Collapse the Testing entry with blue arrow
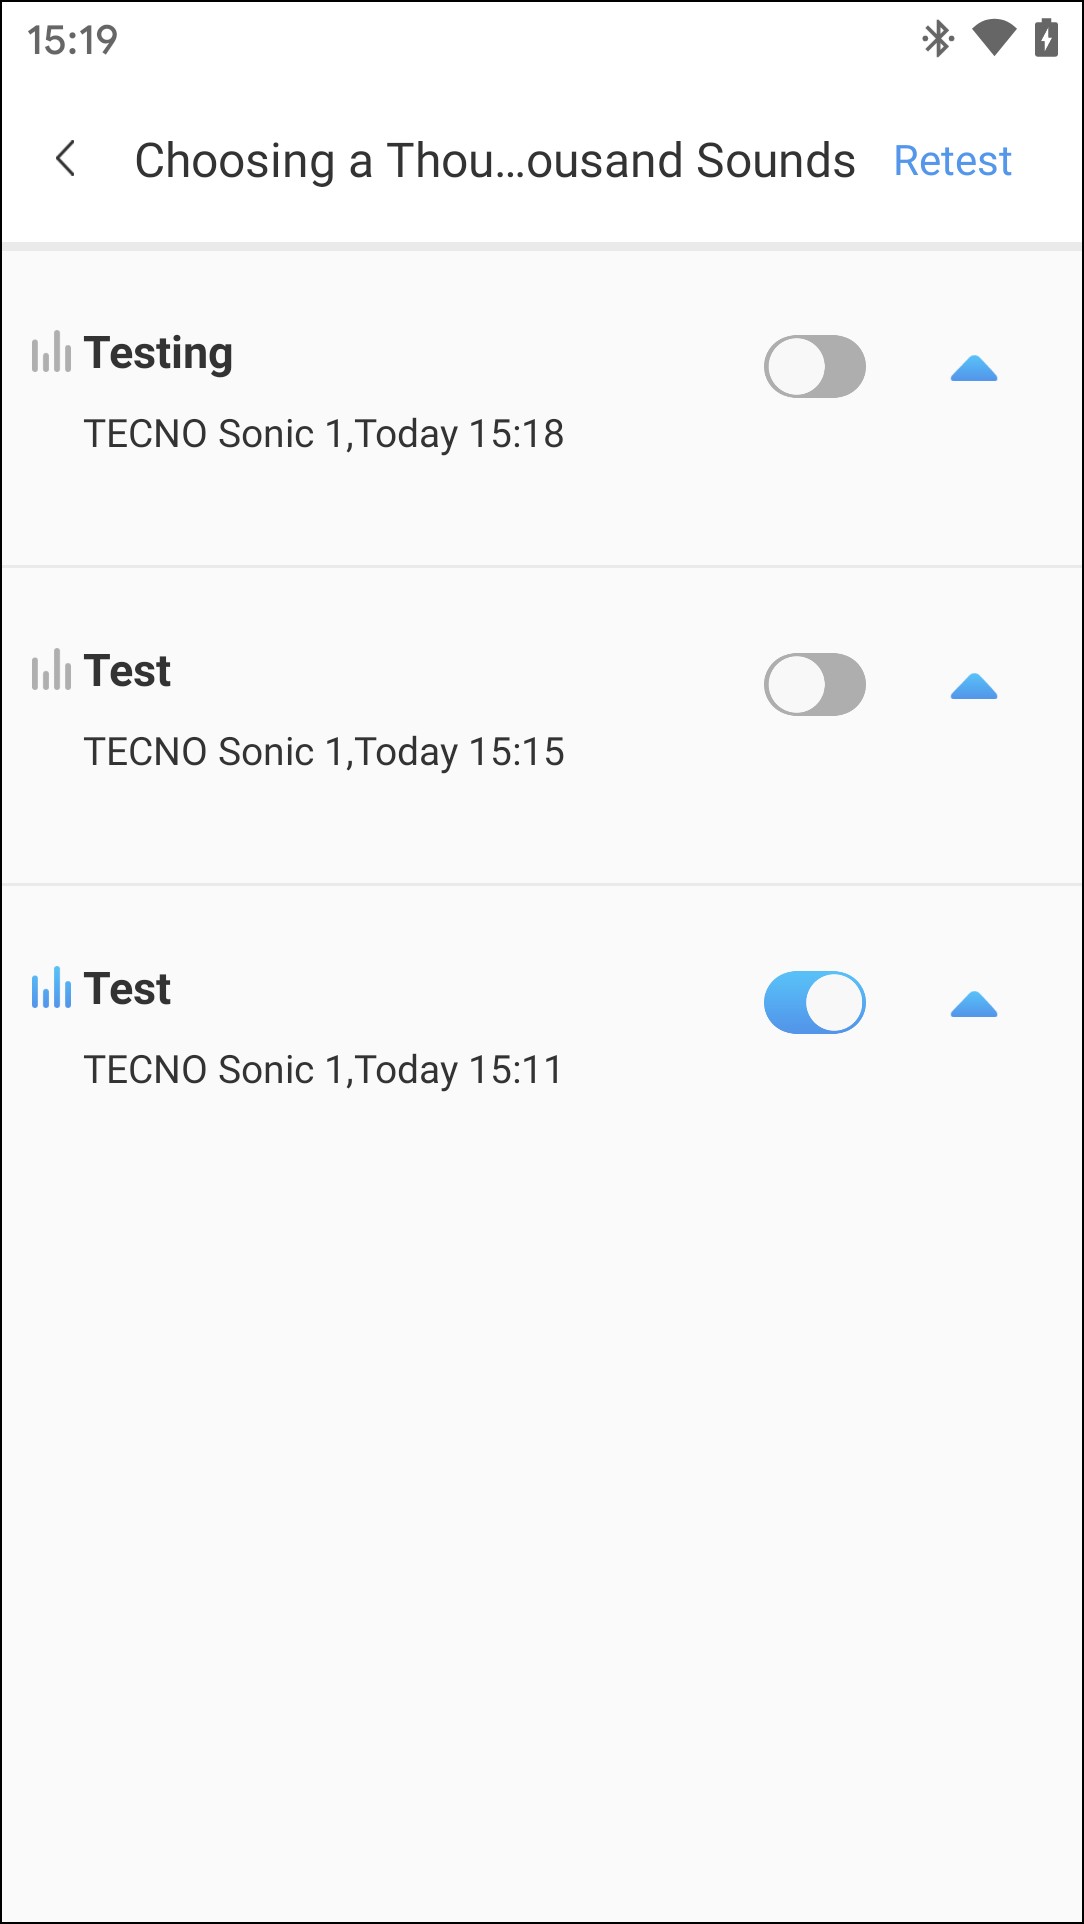 tap(974, 369)
